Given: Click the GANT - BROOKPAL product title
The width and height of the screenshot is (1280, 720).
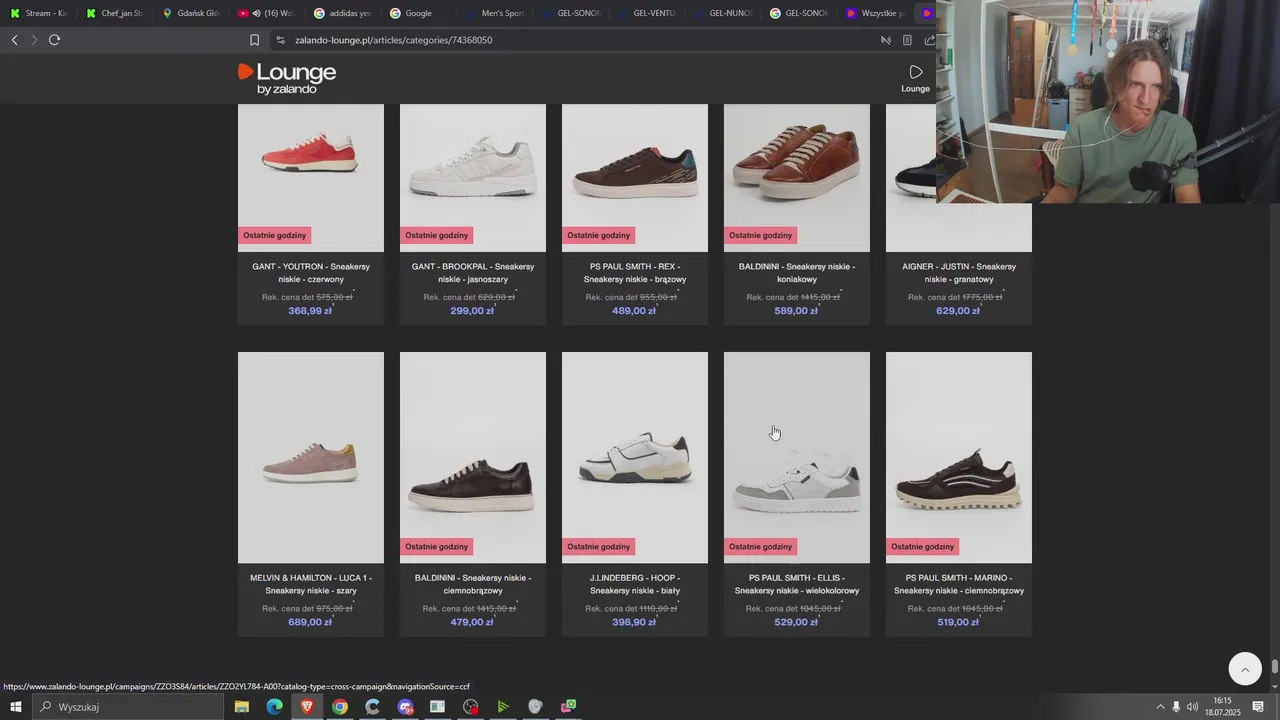Looking at the screenshot, I should coord(473,273).
